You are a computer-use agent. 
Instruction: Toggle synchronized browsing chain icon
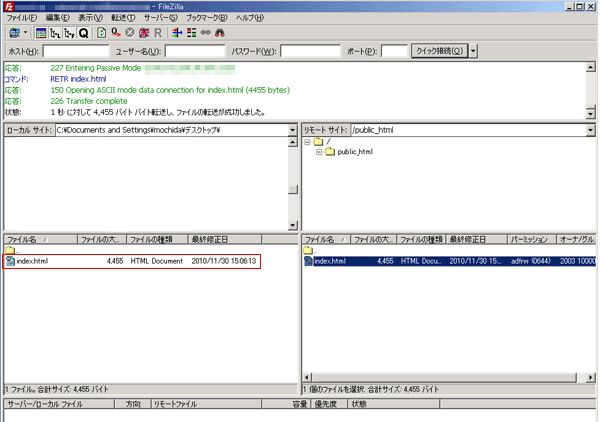click(x=205, y=33)
